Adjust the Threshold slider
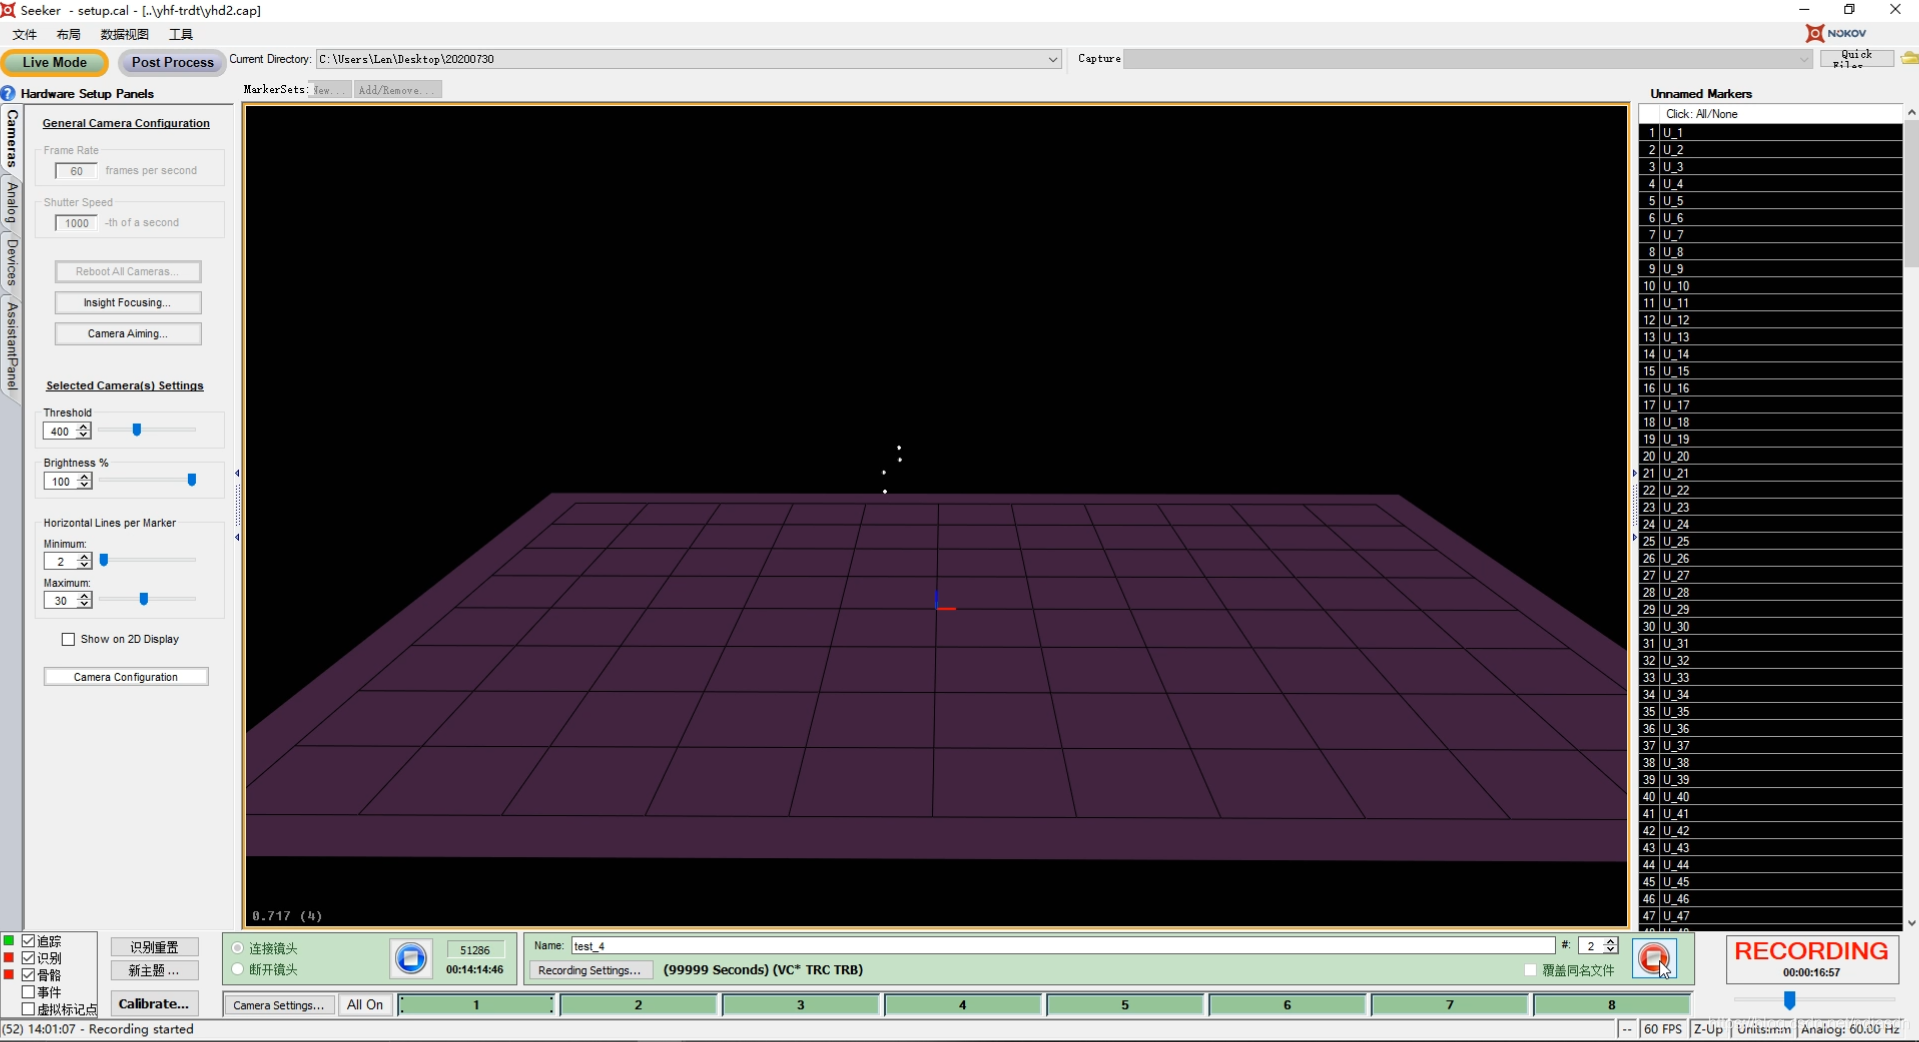The image size is (1919, 1042). coord(137,430)
